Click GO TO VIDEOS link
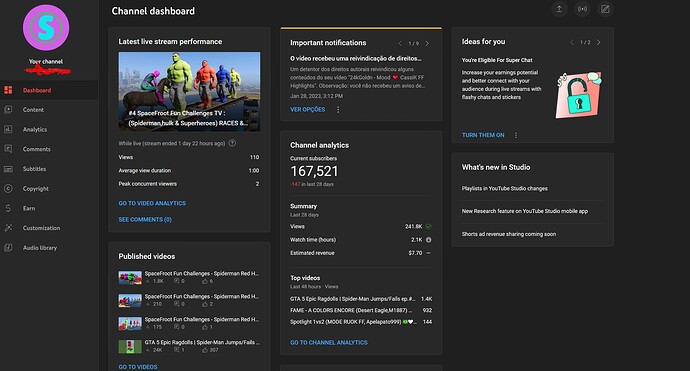This screenshot has width=690, height=371. (138, 367)
